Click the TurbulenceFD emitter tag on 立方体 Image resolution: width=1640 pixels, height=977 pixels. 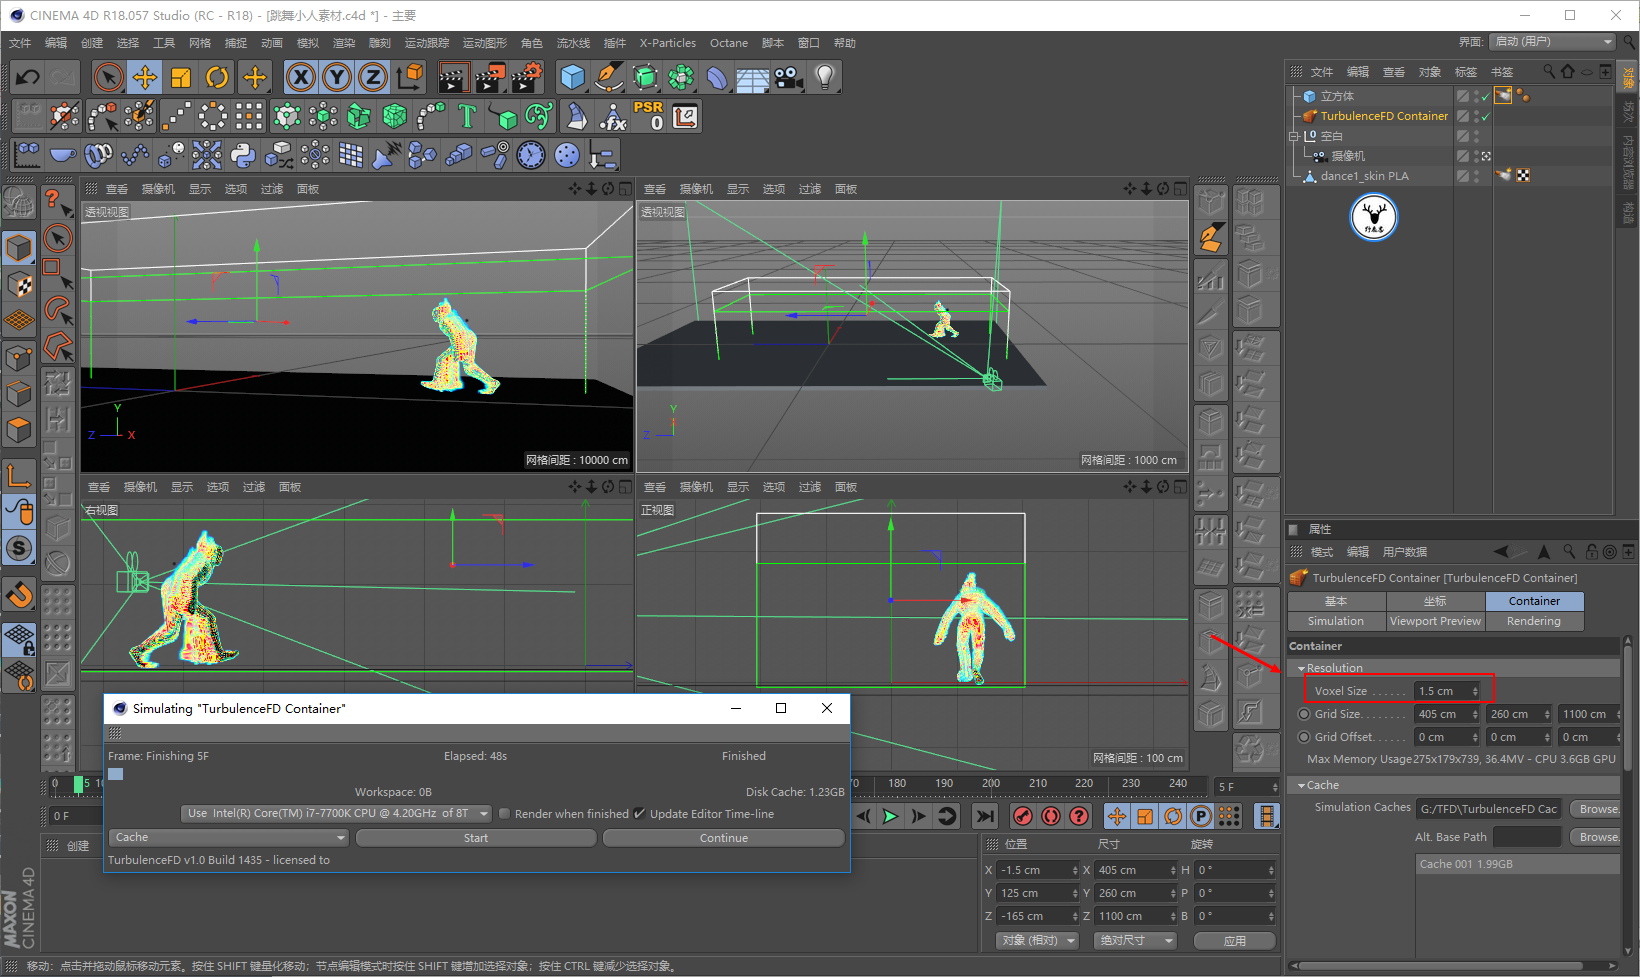[x=1502, y=96]
